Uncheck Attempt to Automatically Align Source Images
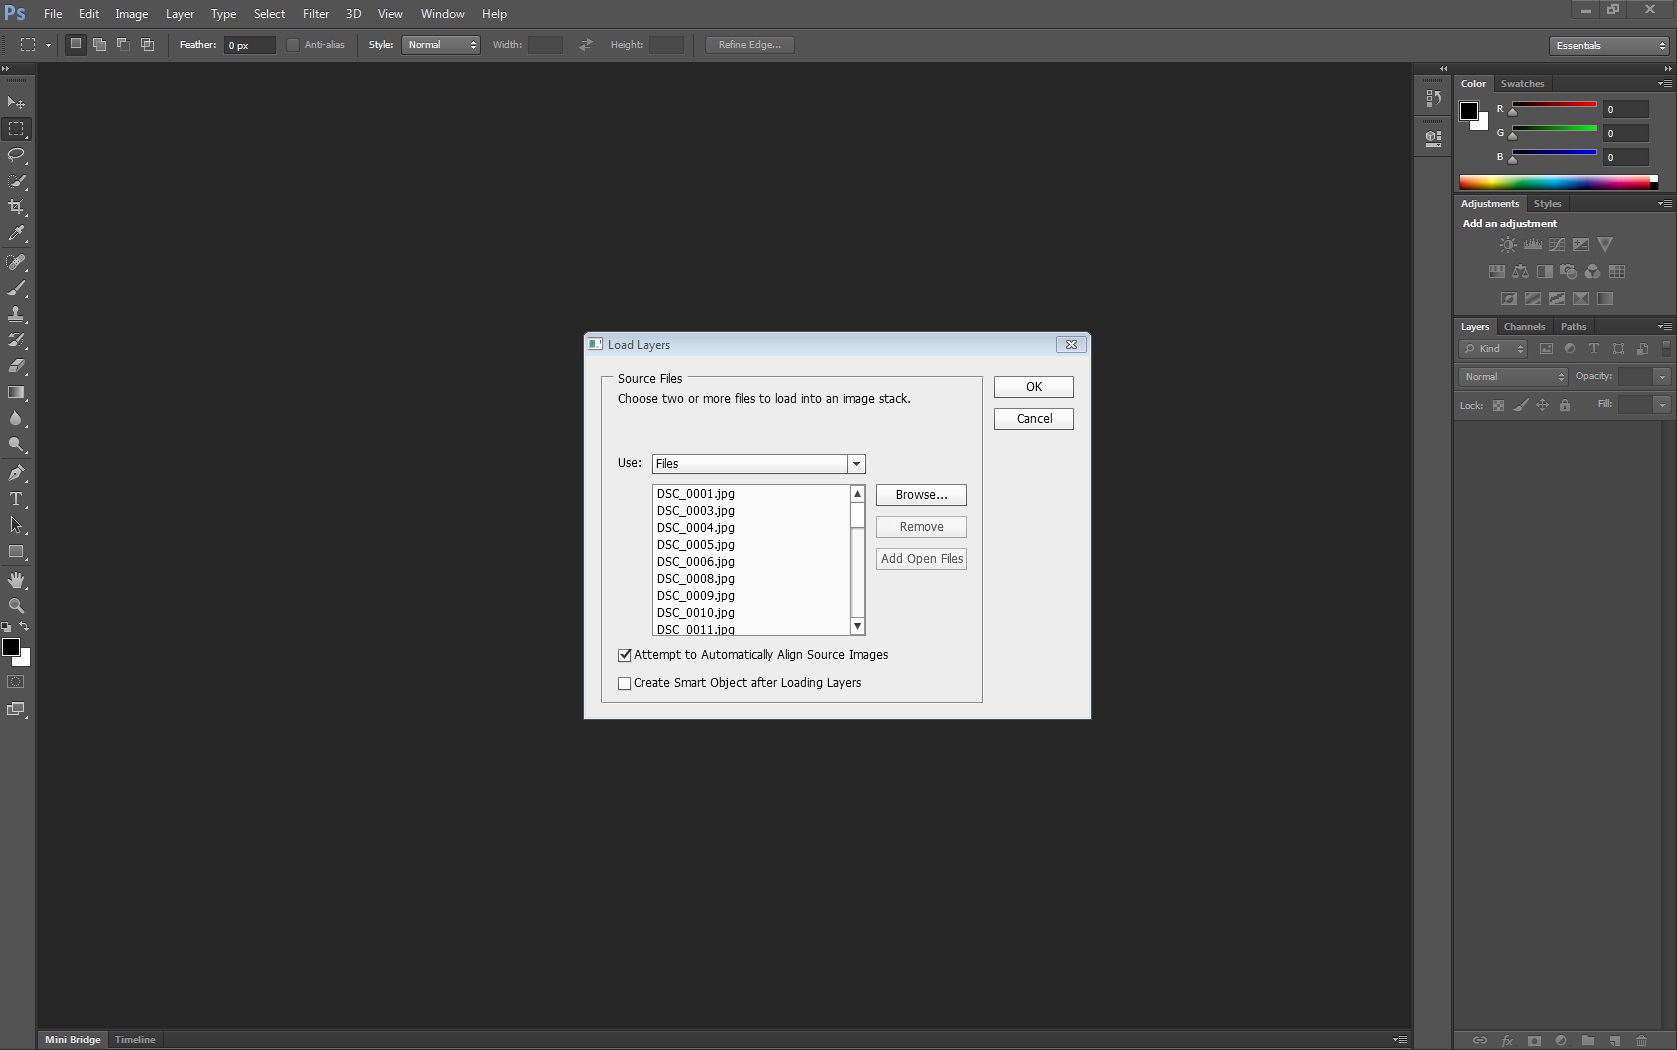1677x1050 pixels. pos(625,656)
